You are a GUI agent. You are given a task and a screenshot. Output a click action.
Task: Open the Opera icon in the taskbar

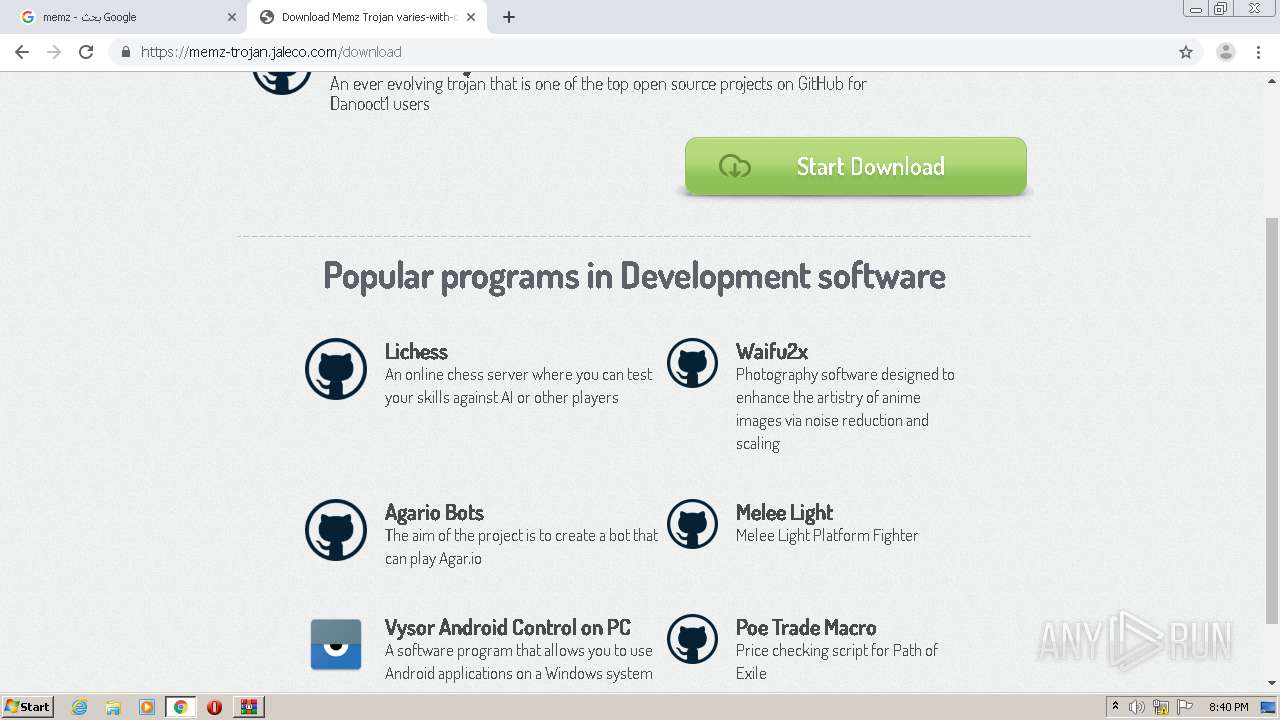[214, 707]
